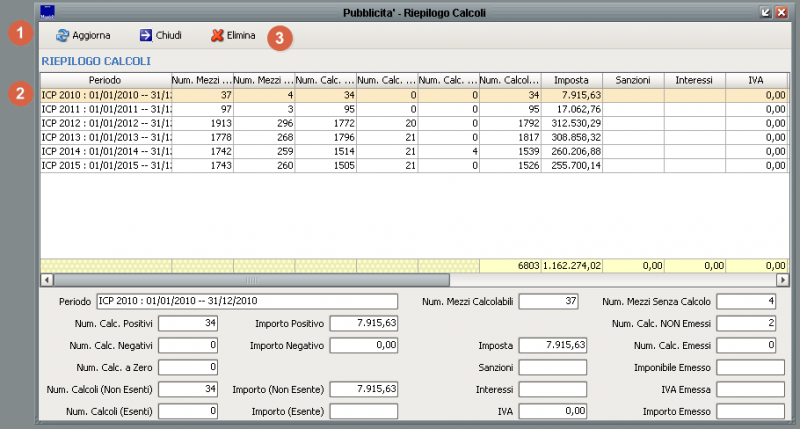Click the restore window icon in title bar
Image resolution: width=800 pixels, height=429 pixels.
(x=765, y=12)
